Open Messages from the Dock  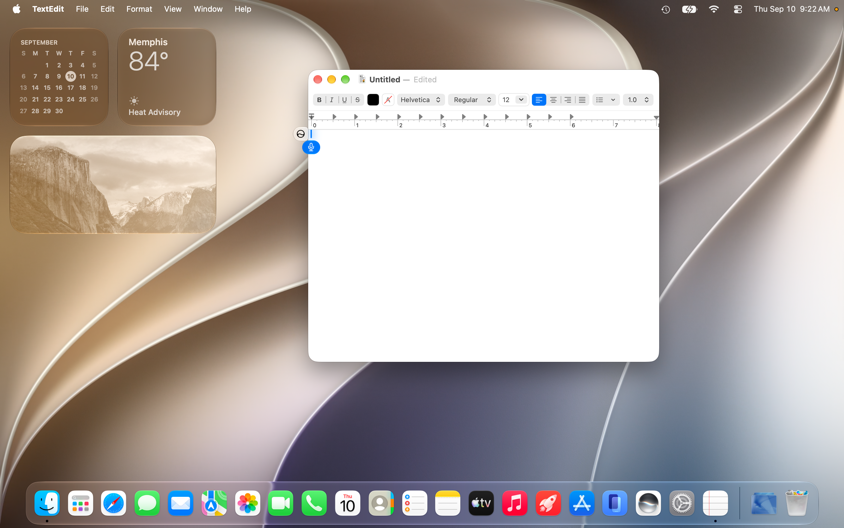tap(147, 503)
